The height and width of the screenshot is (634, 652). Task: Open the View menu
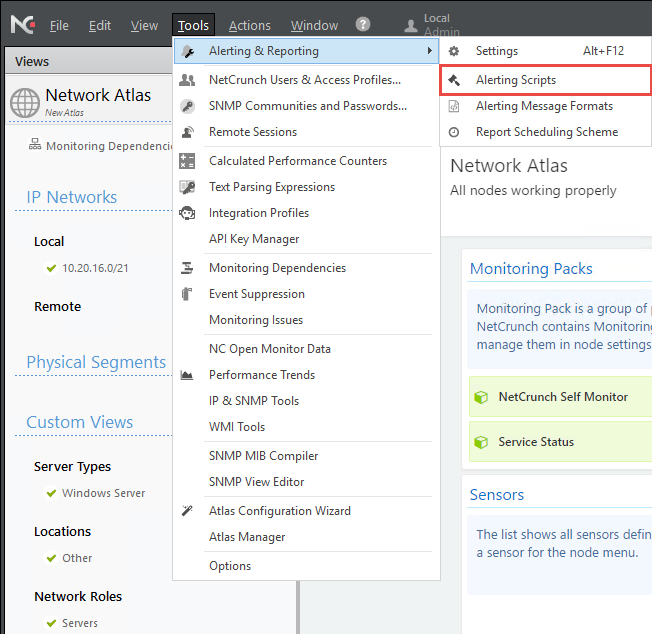[144, 25]
